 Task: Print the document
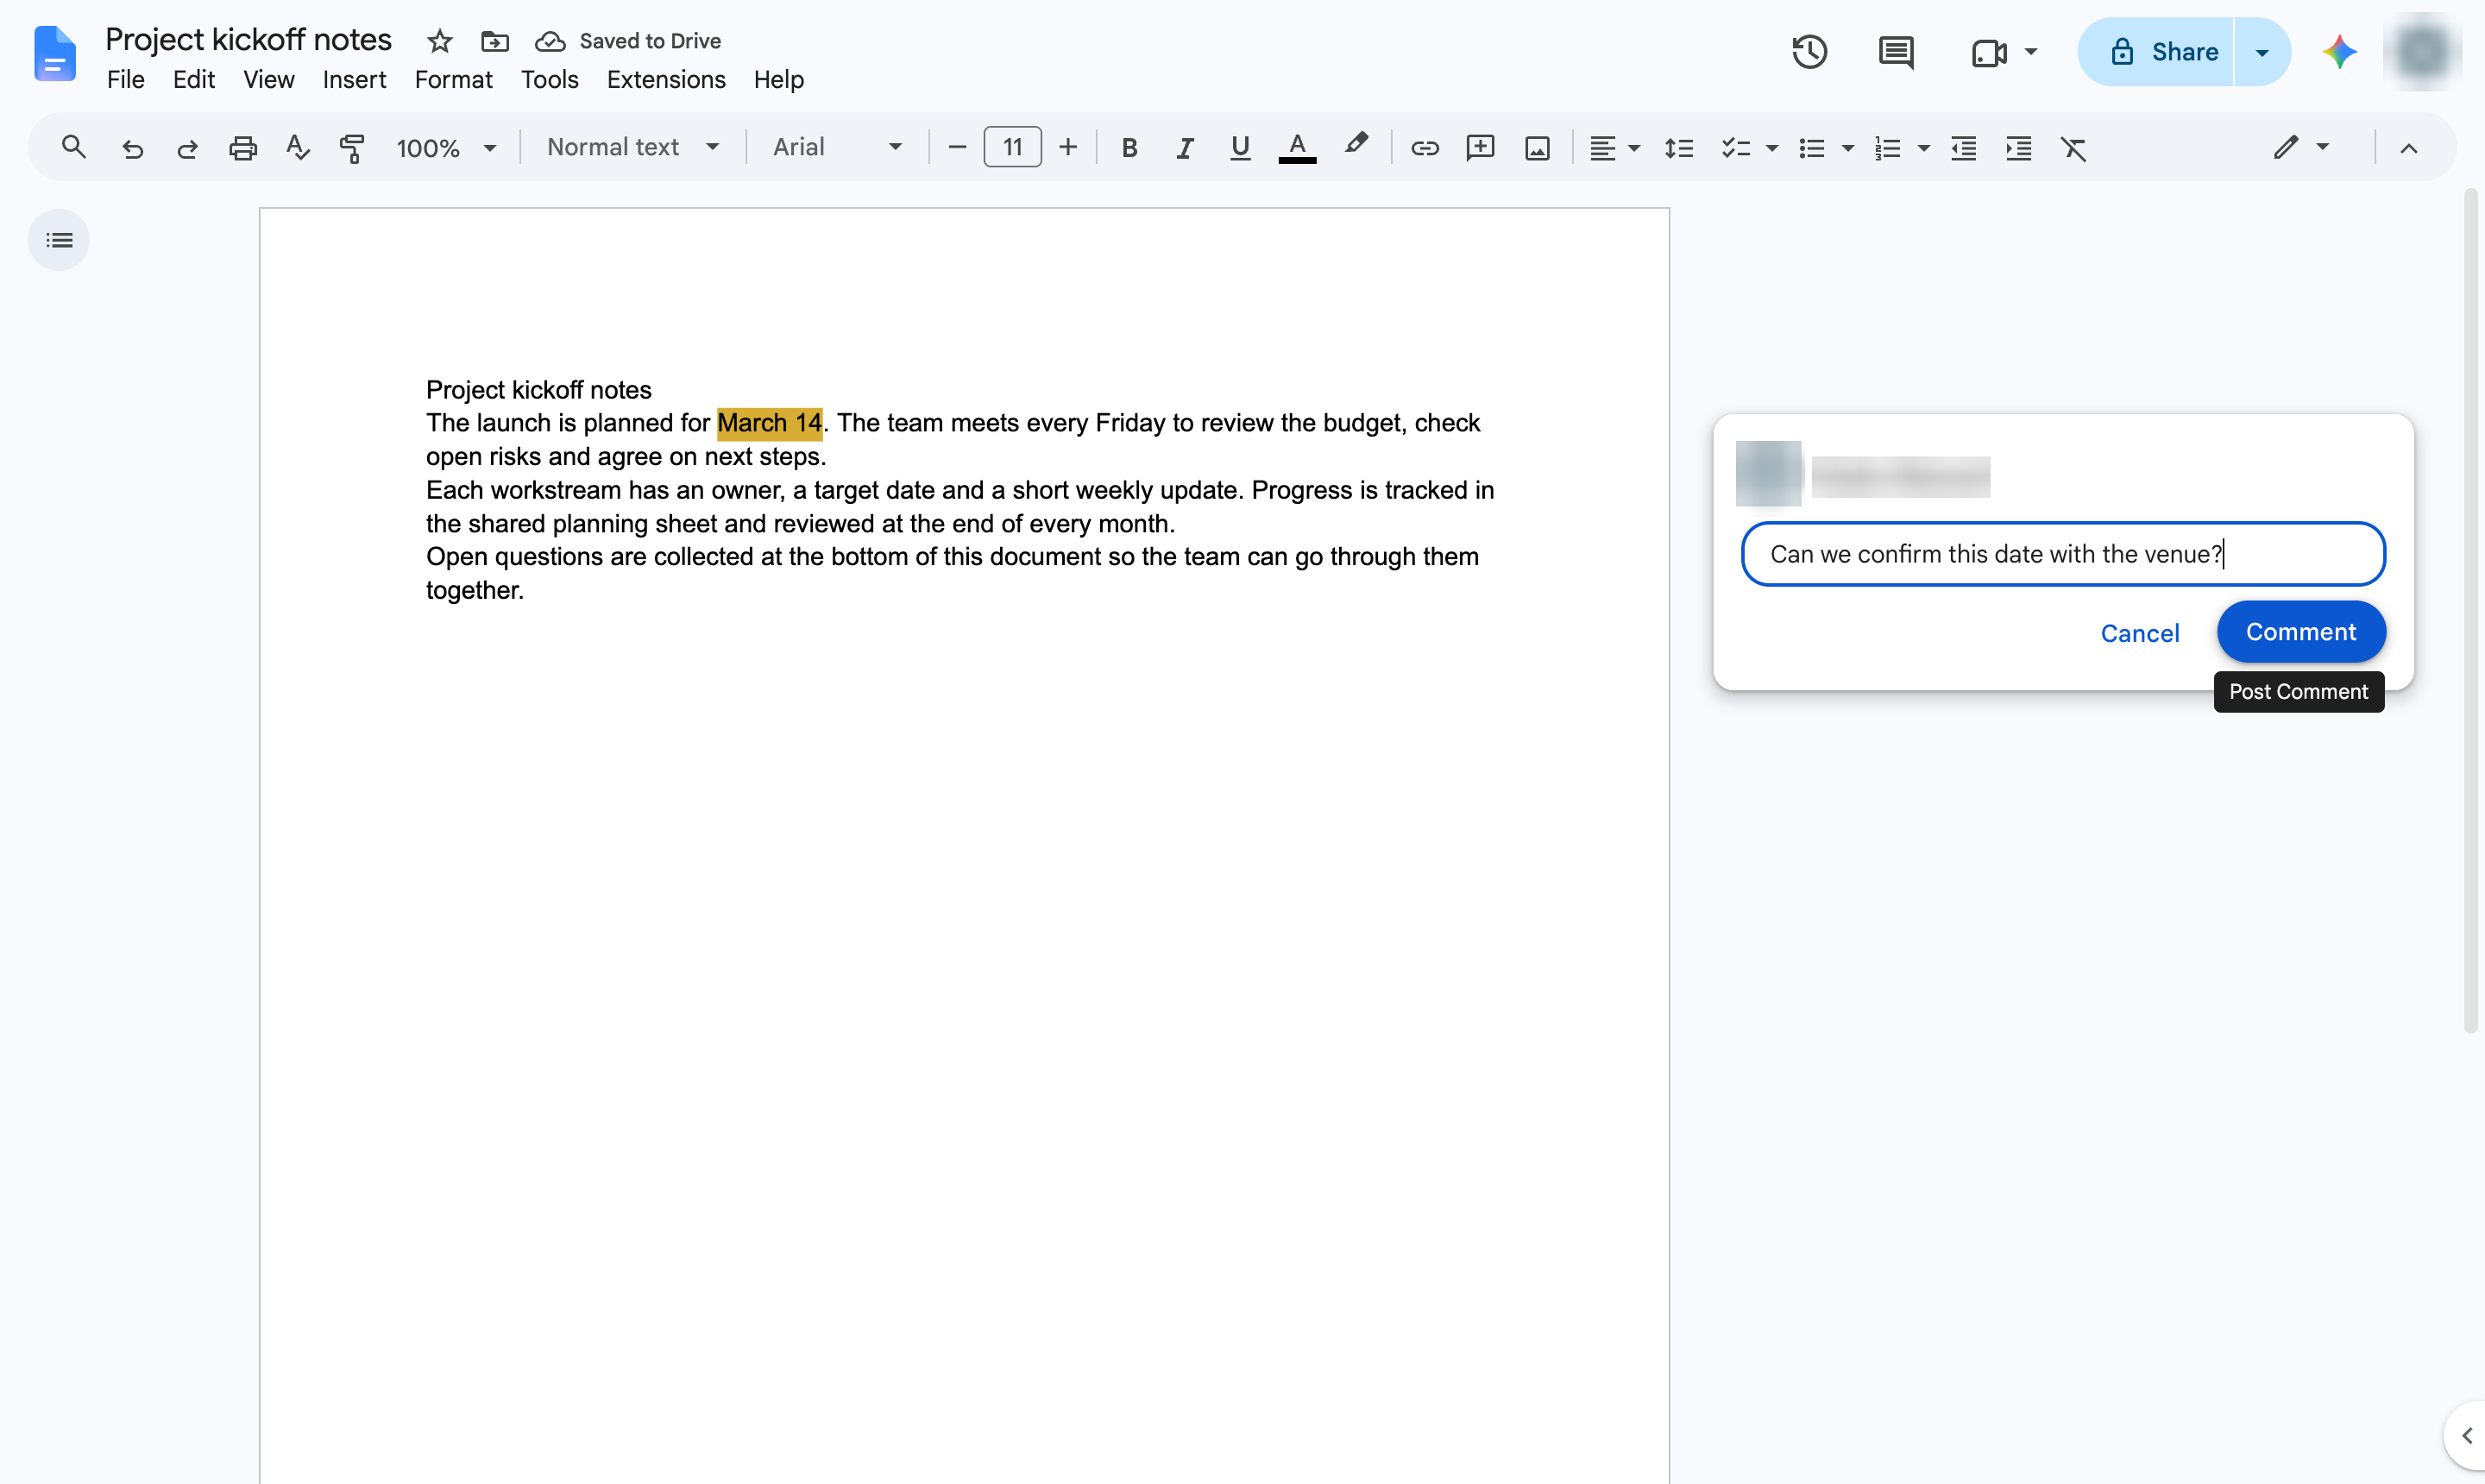click(243, 148)
